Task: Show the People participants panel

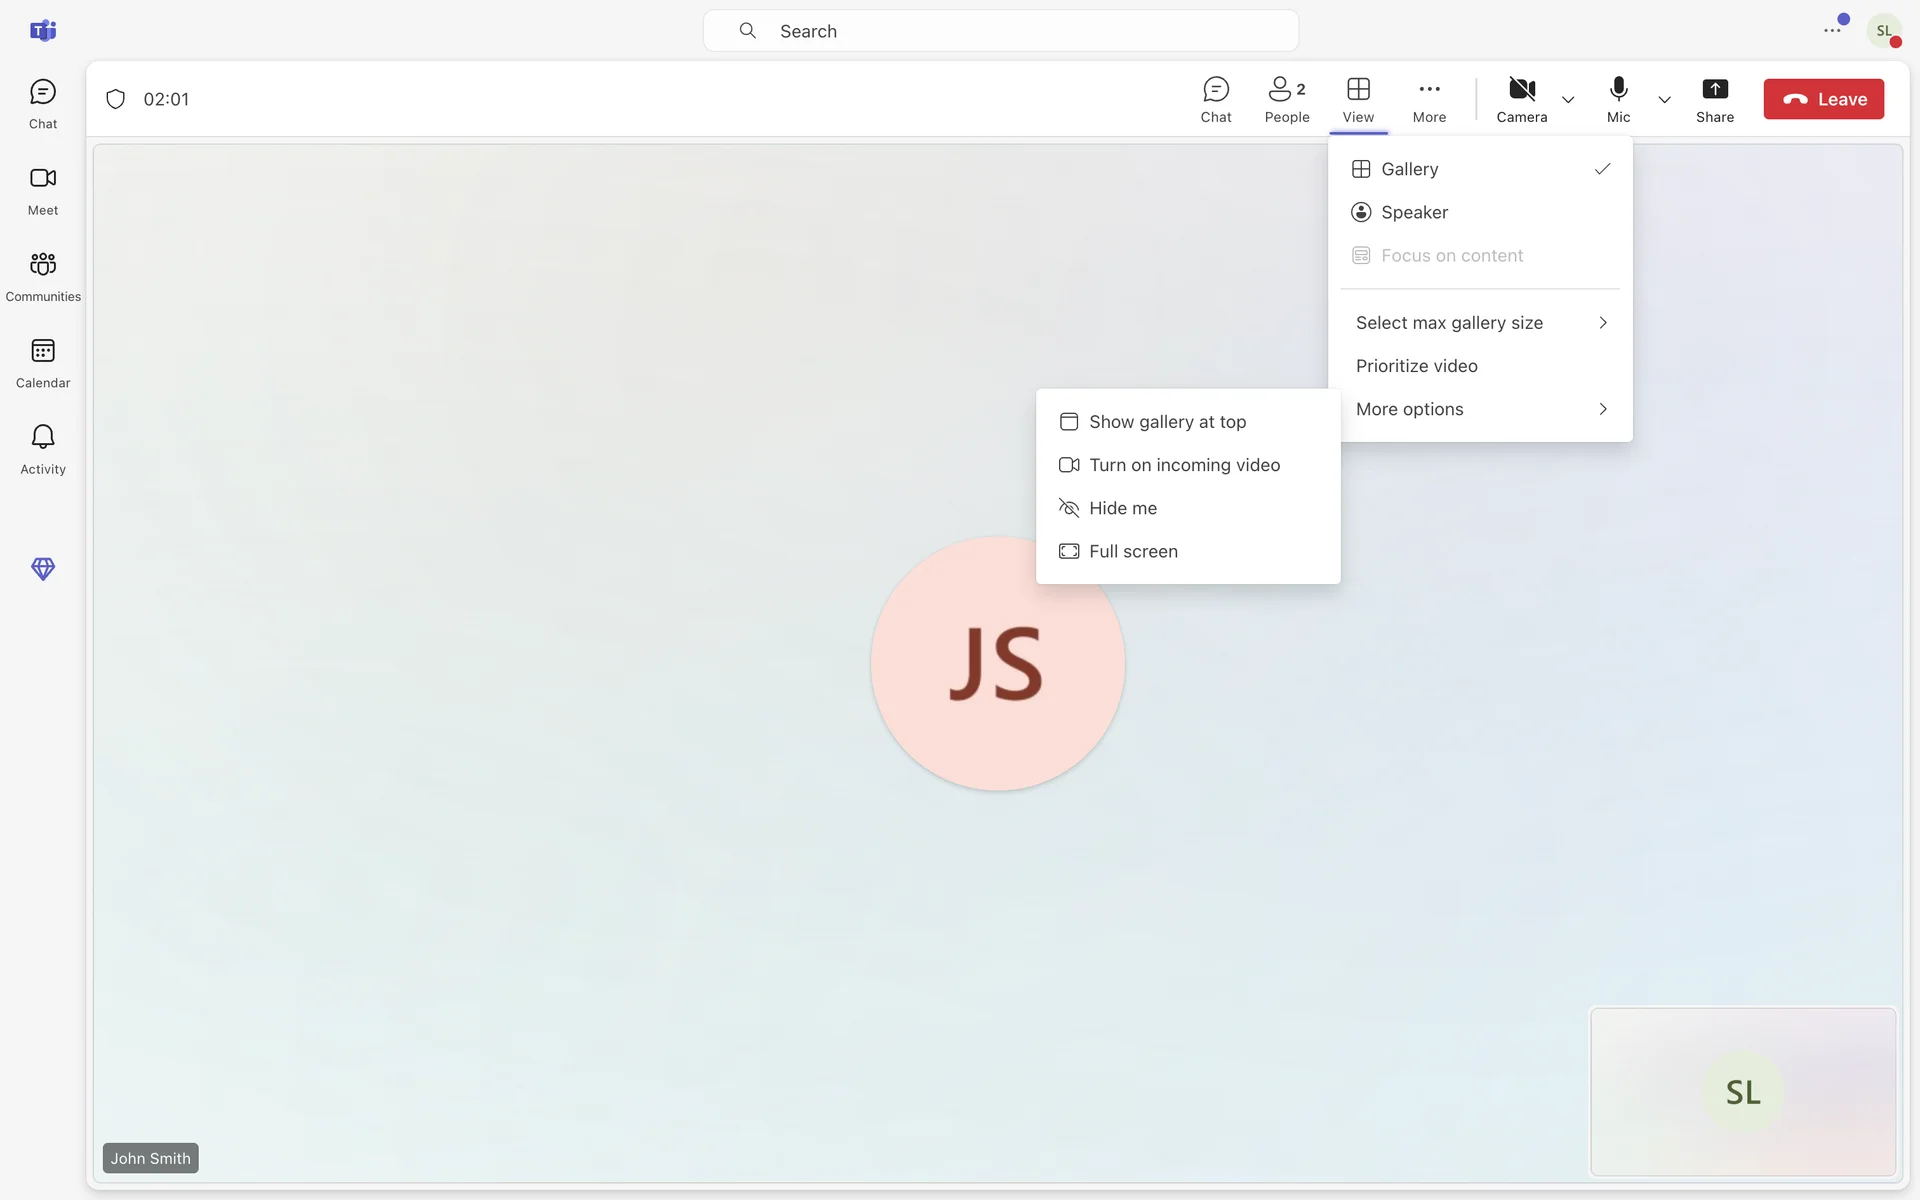Action: (1286, 99)
